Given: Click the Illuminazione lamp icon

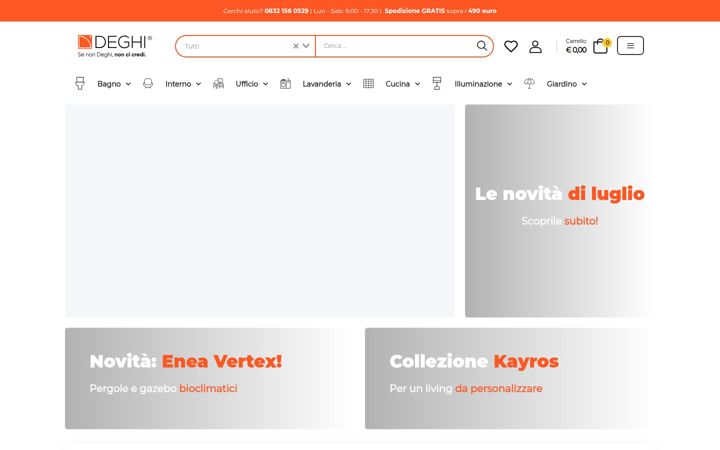Looking at the screenshot, I should (x=437, y=84).
